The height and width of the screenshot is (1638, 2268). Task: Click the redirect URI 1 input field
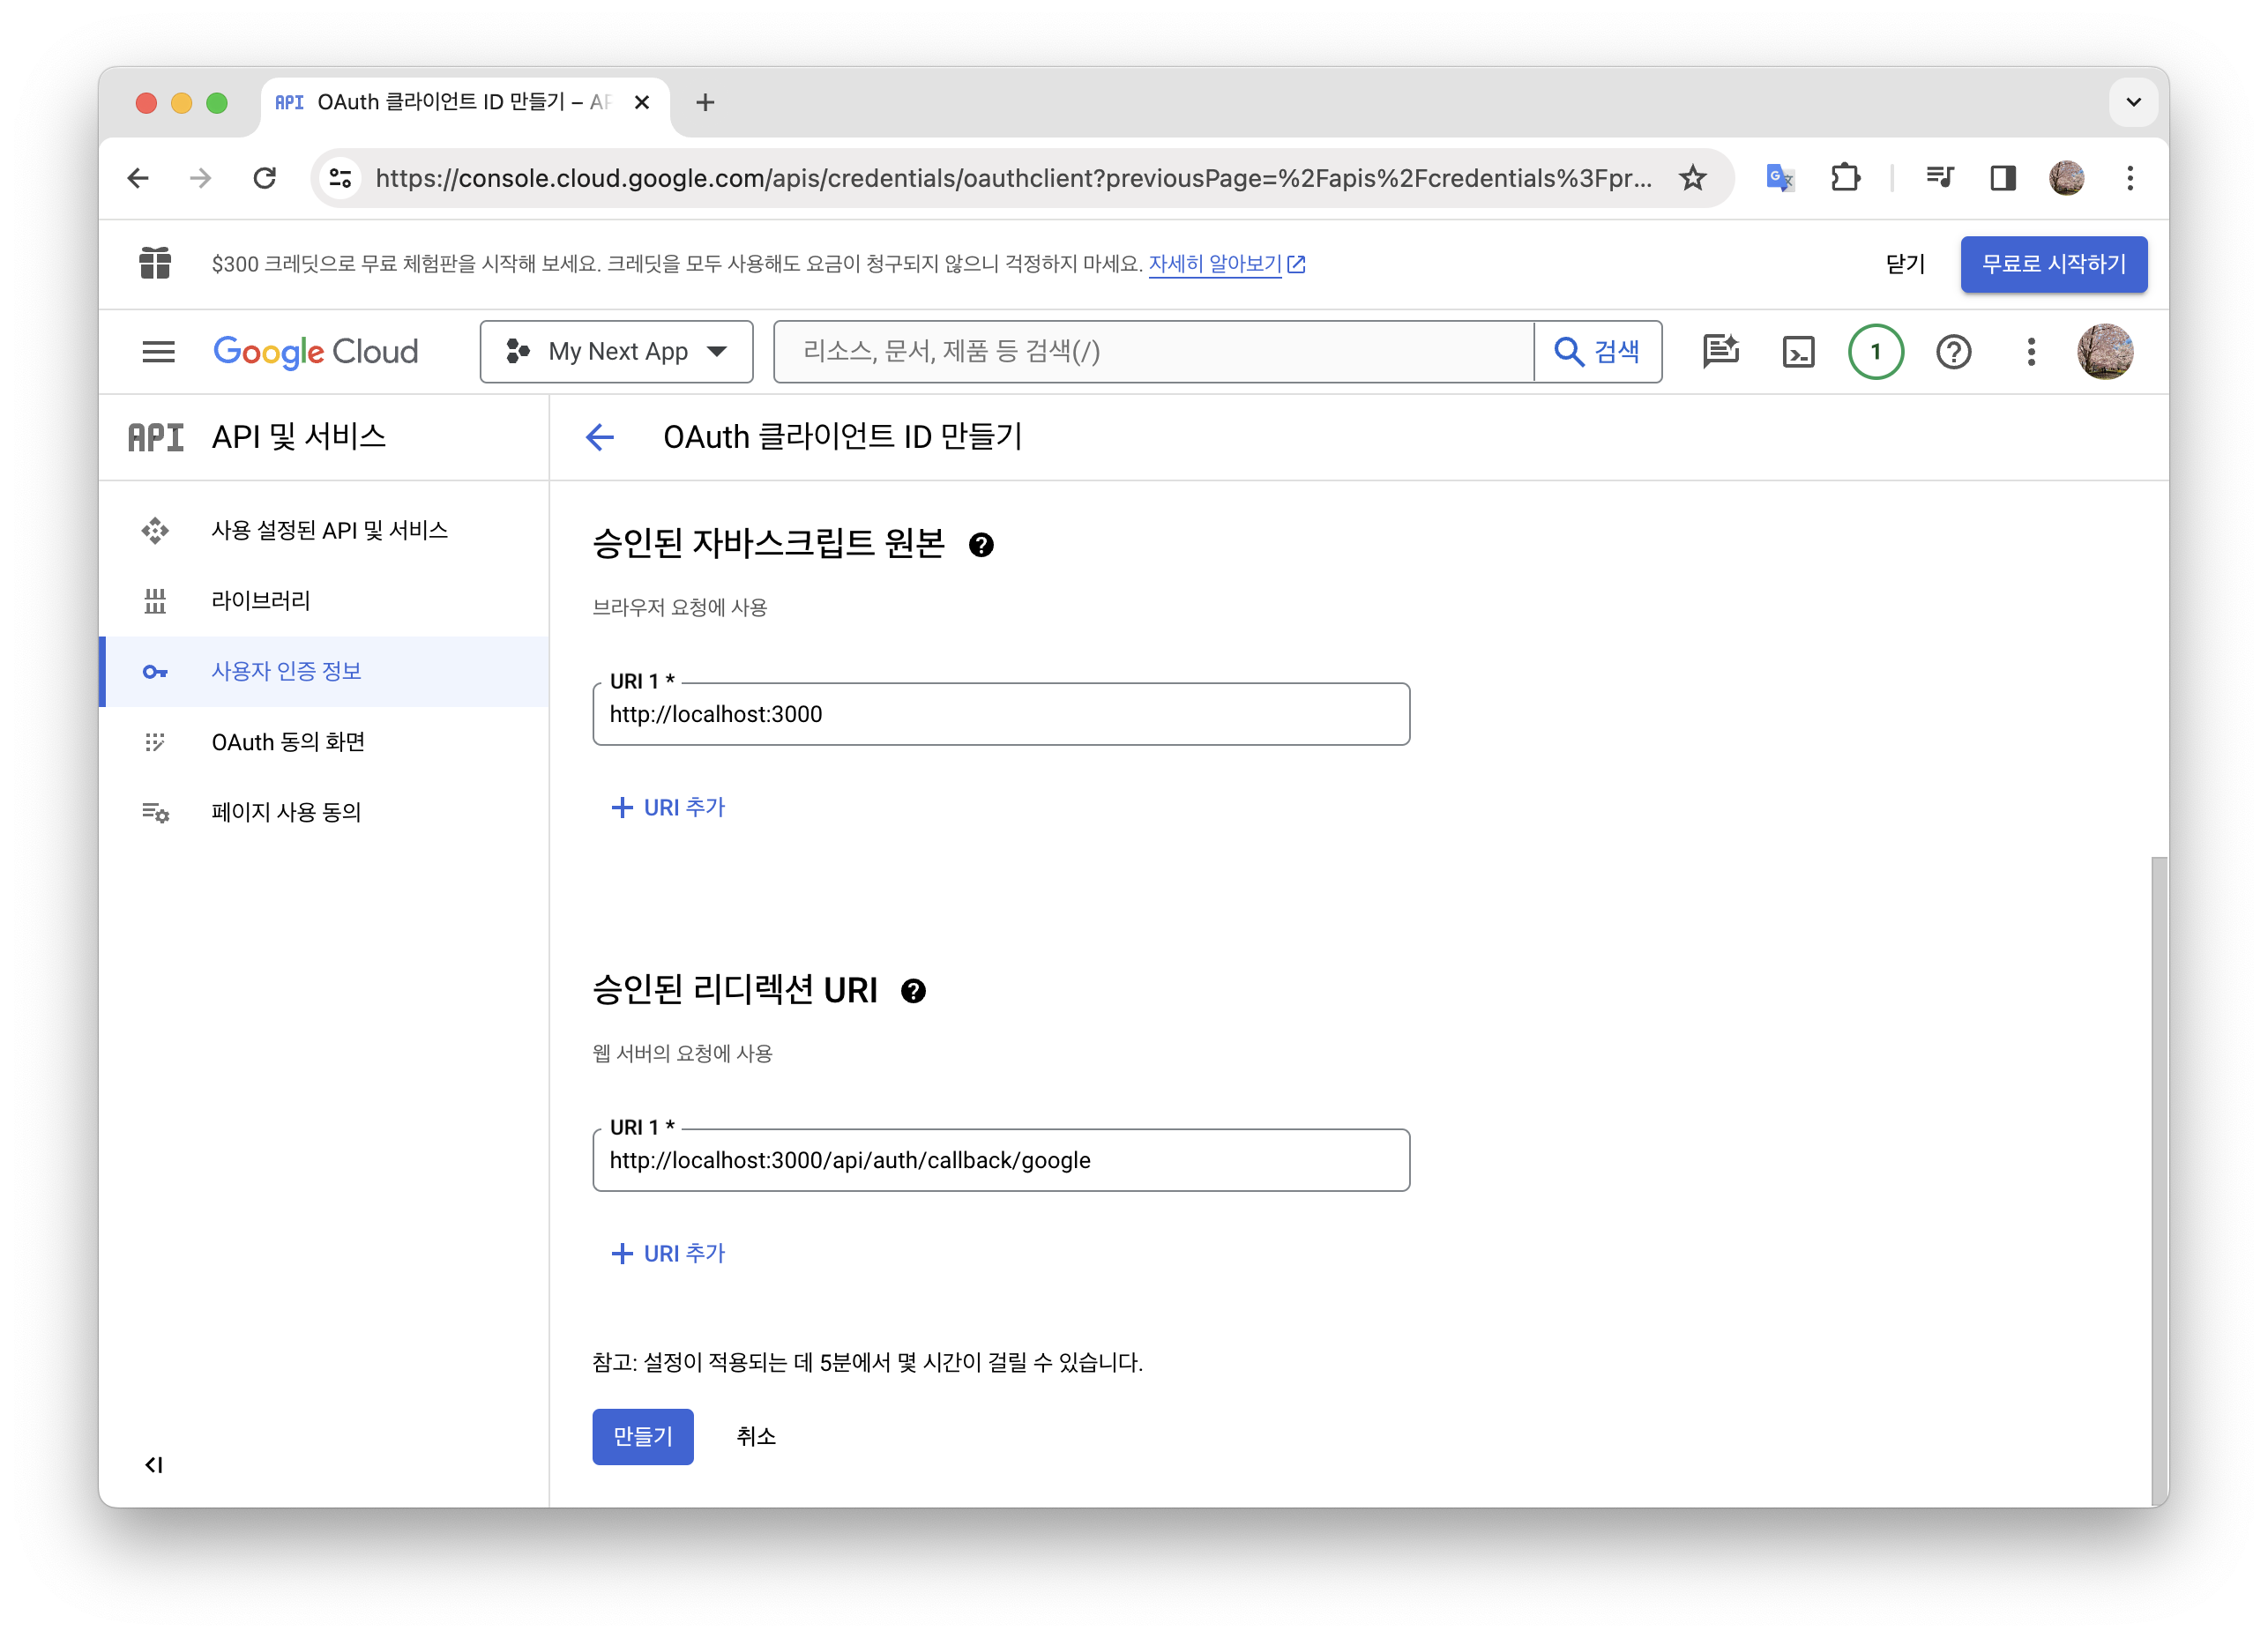click(1000, 1161)
